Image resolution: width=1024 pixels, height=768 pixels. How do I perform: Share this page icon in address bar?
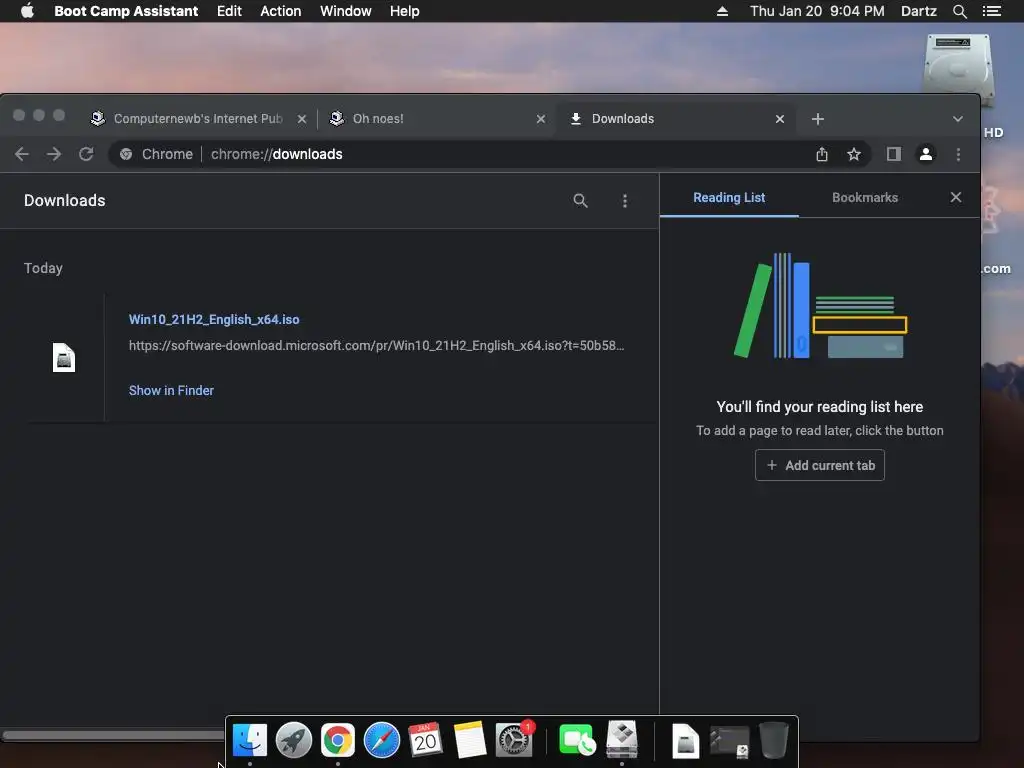pos(822,154)
